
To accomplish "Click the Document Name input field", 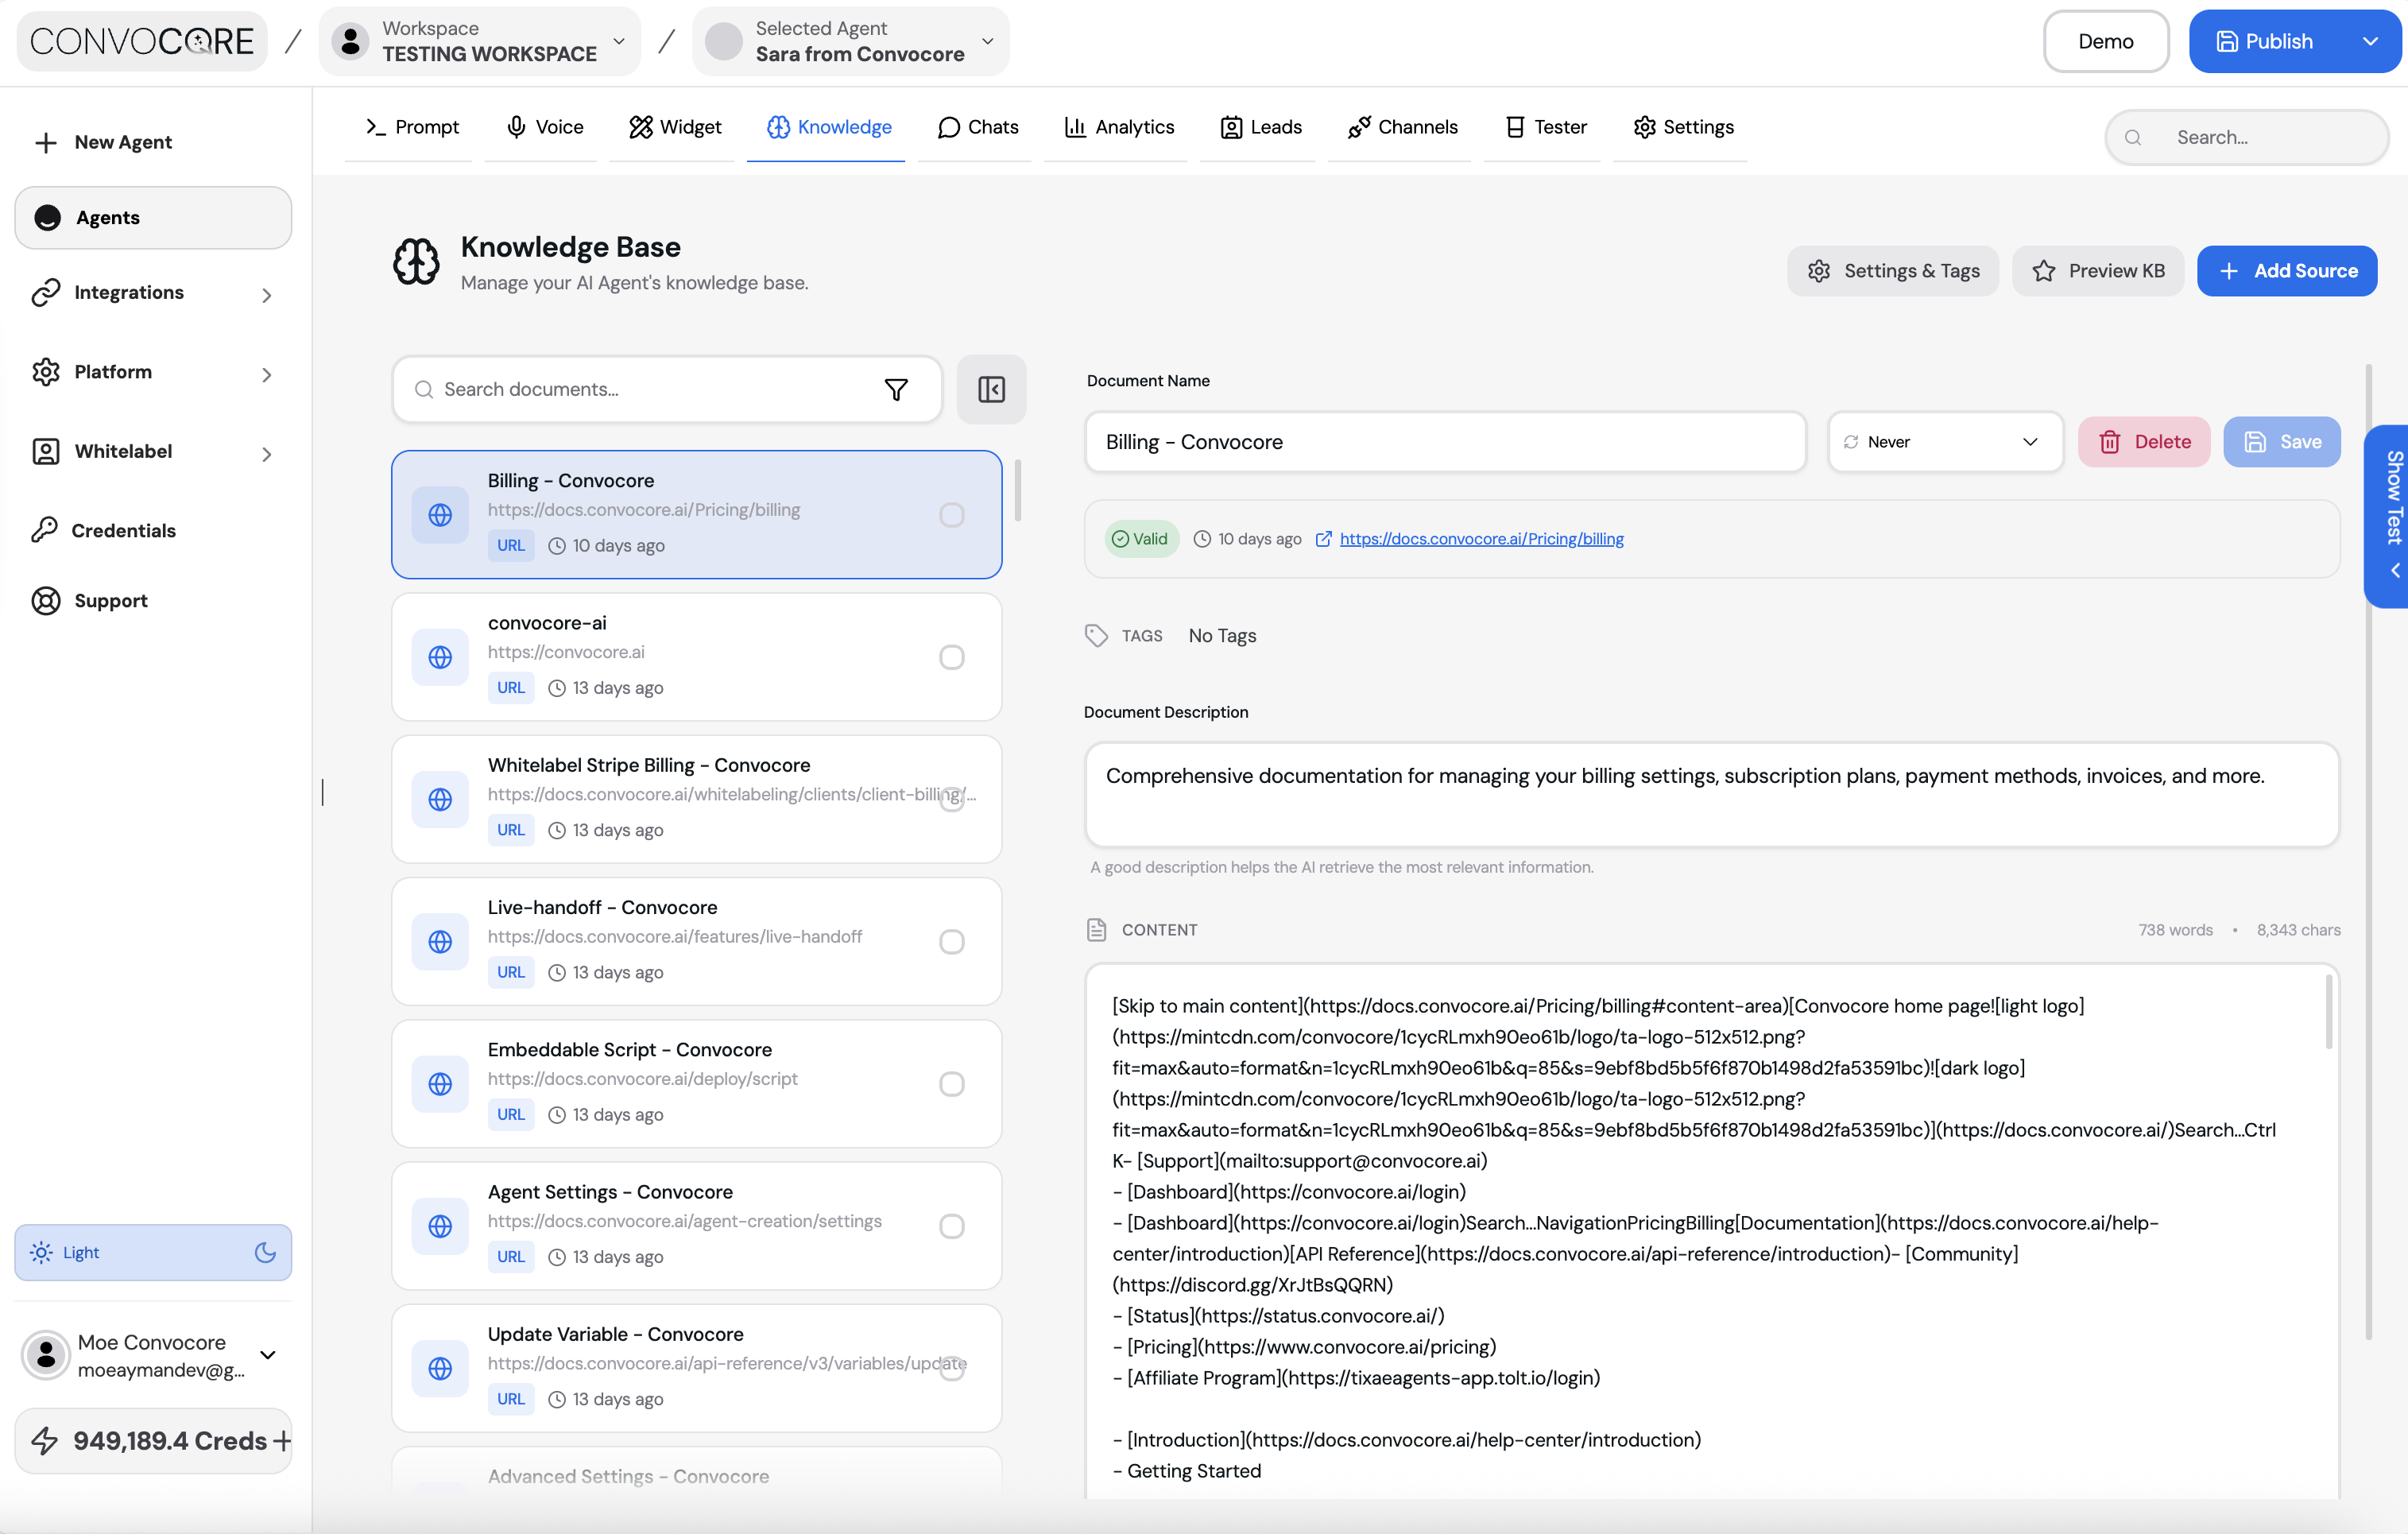I will 1445,442.
